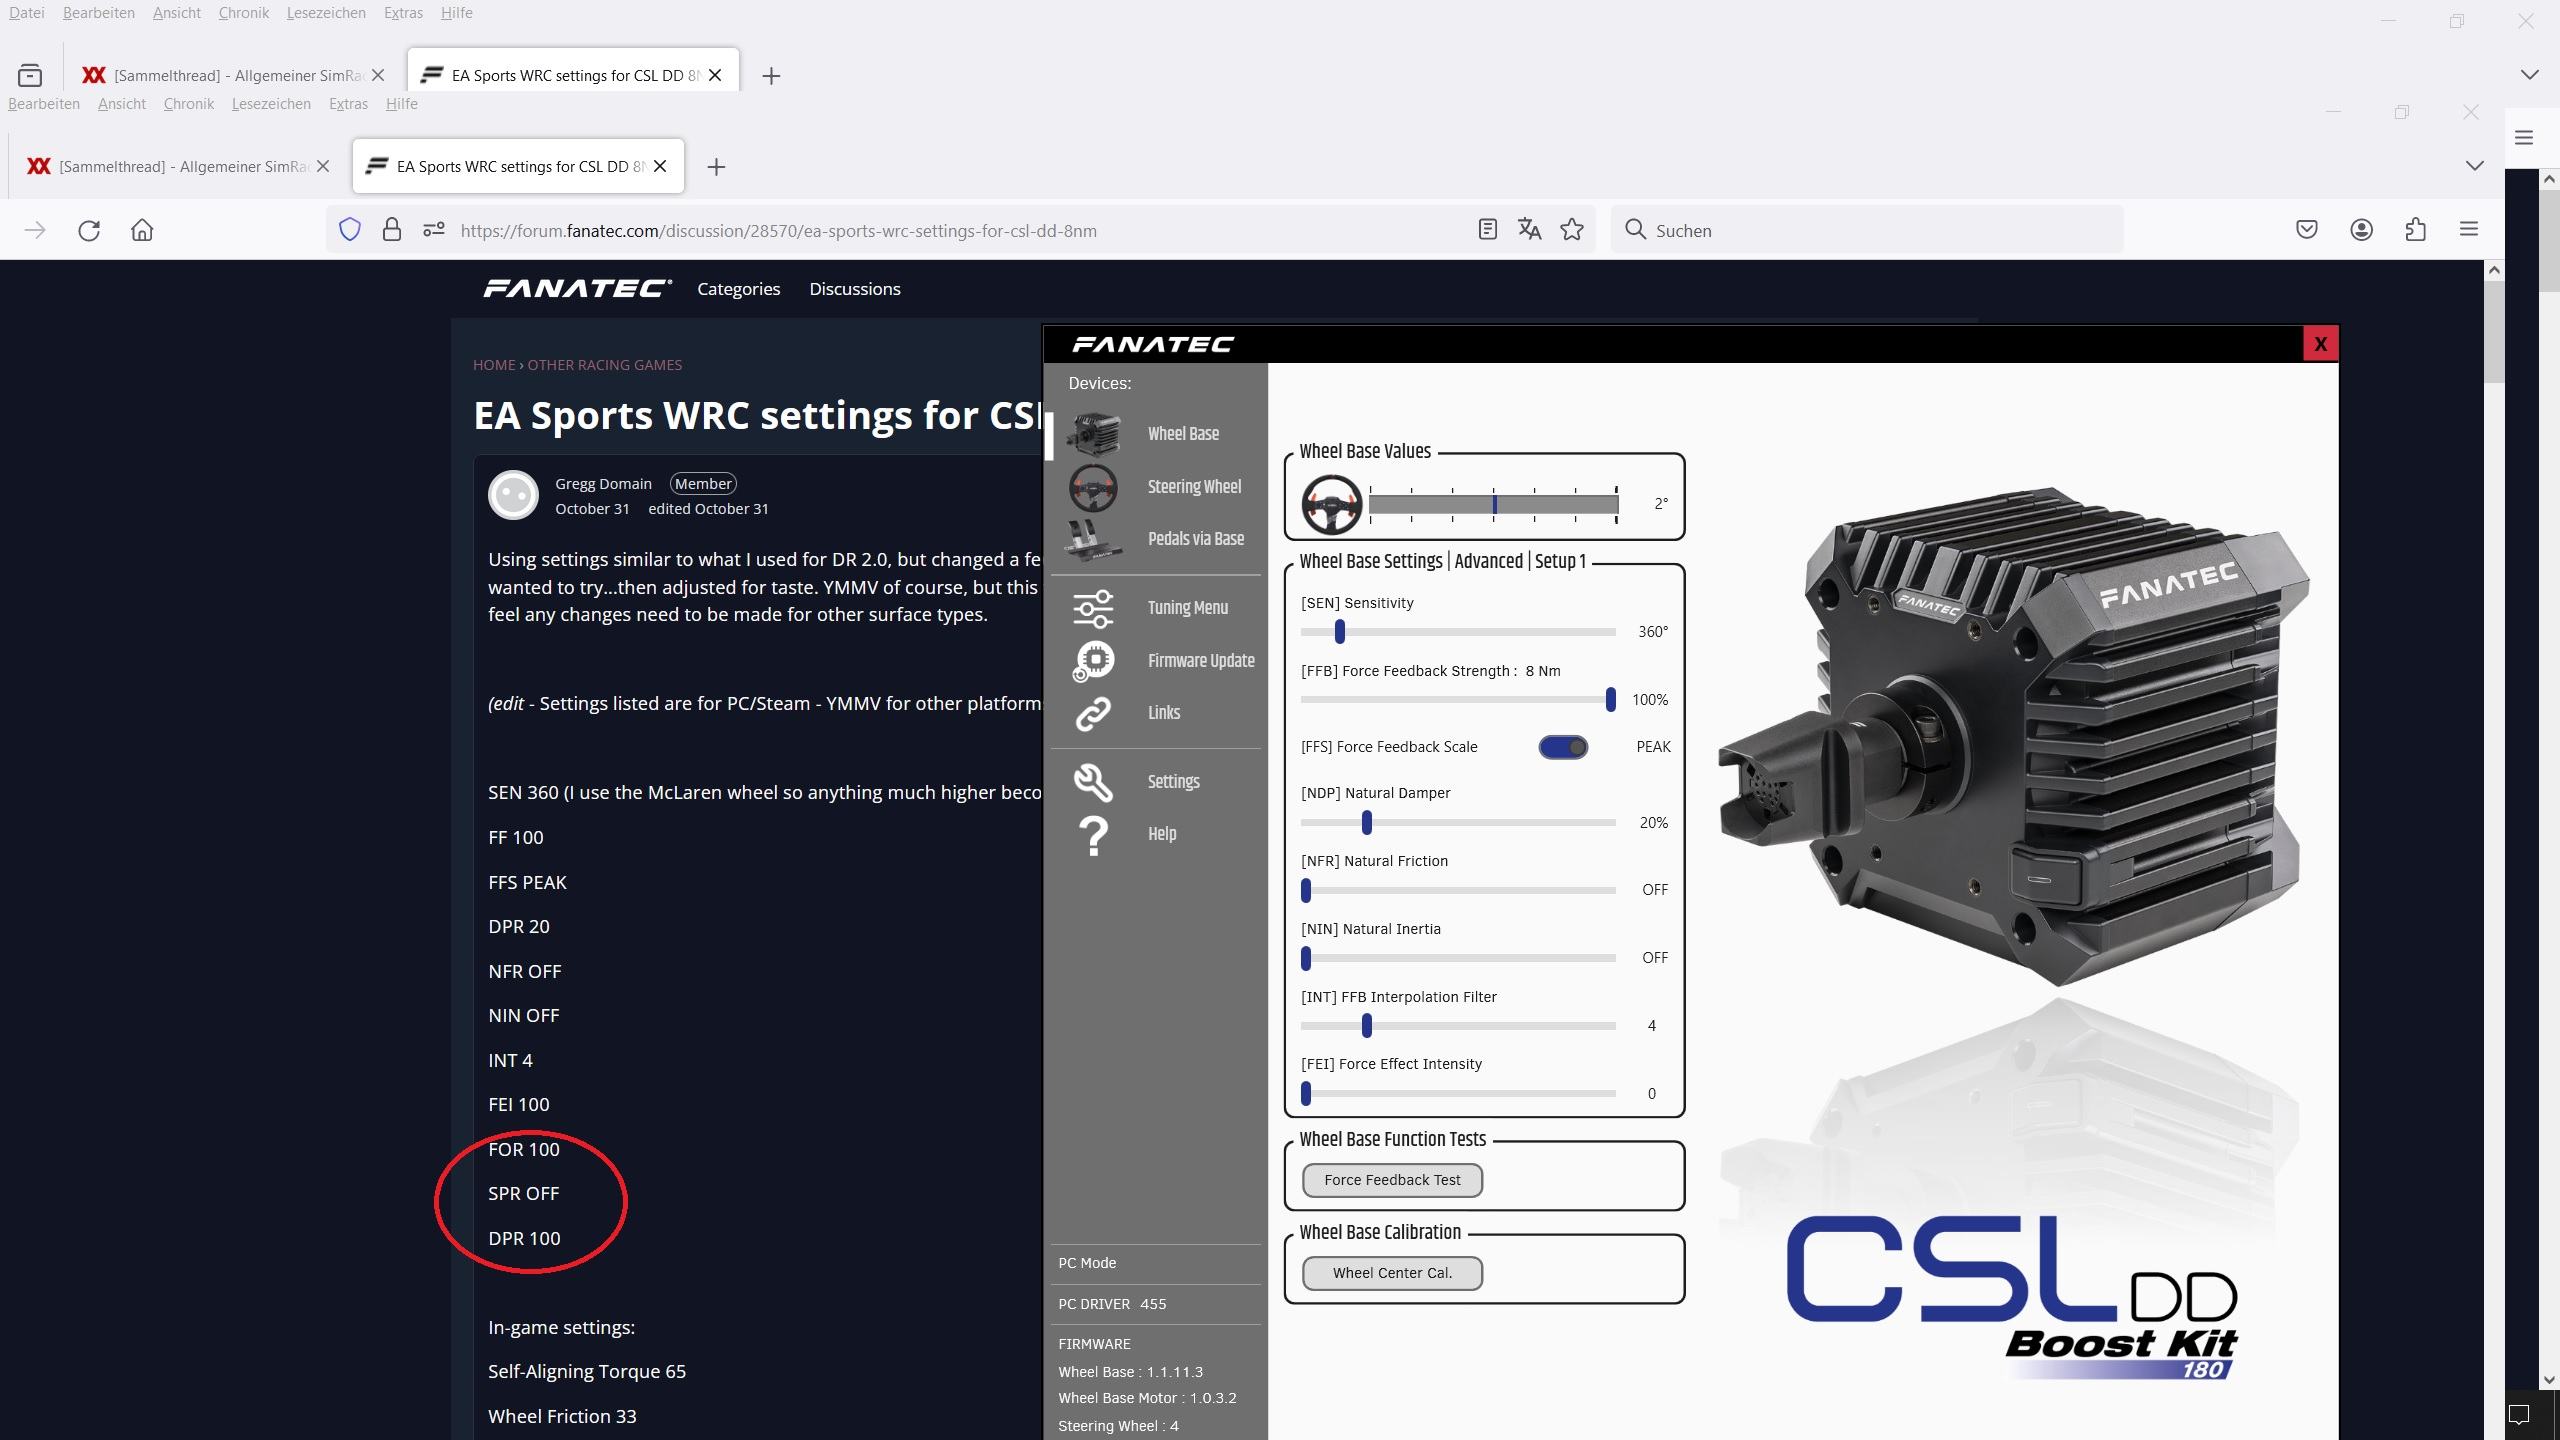Close the Fanatec control panel with X
Image resolution: width=2560 pixels, height=1440 pixels.
coord(2320,344)
